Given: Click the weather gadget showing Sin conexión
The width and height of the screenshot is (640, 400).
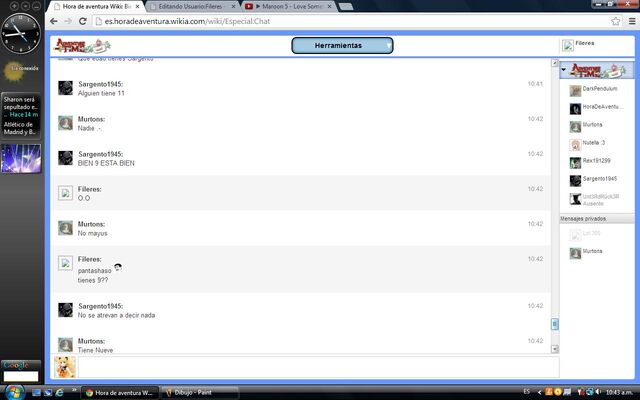Looking at the screenshot, I should pos(20,70).
